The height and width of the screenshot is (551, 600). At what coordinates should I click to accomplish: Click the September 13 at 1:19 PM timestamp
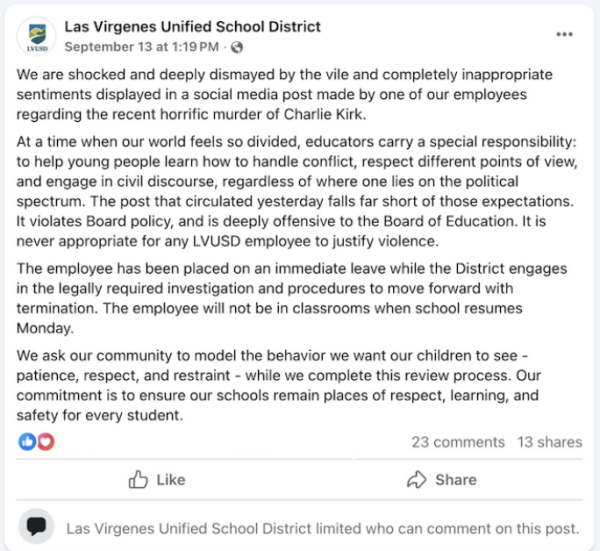tap(142, 47)
